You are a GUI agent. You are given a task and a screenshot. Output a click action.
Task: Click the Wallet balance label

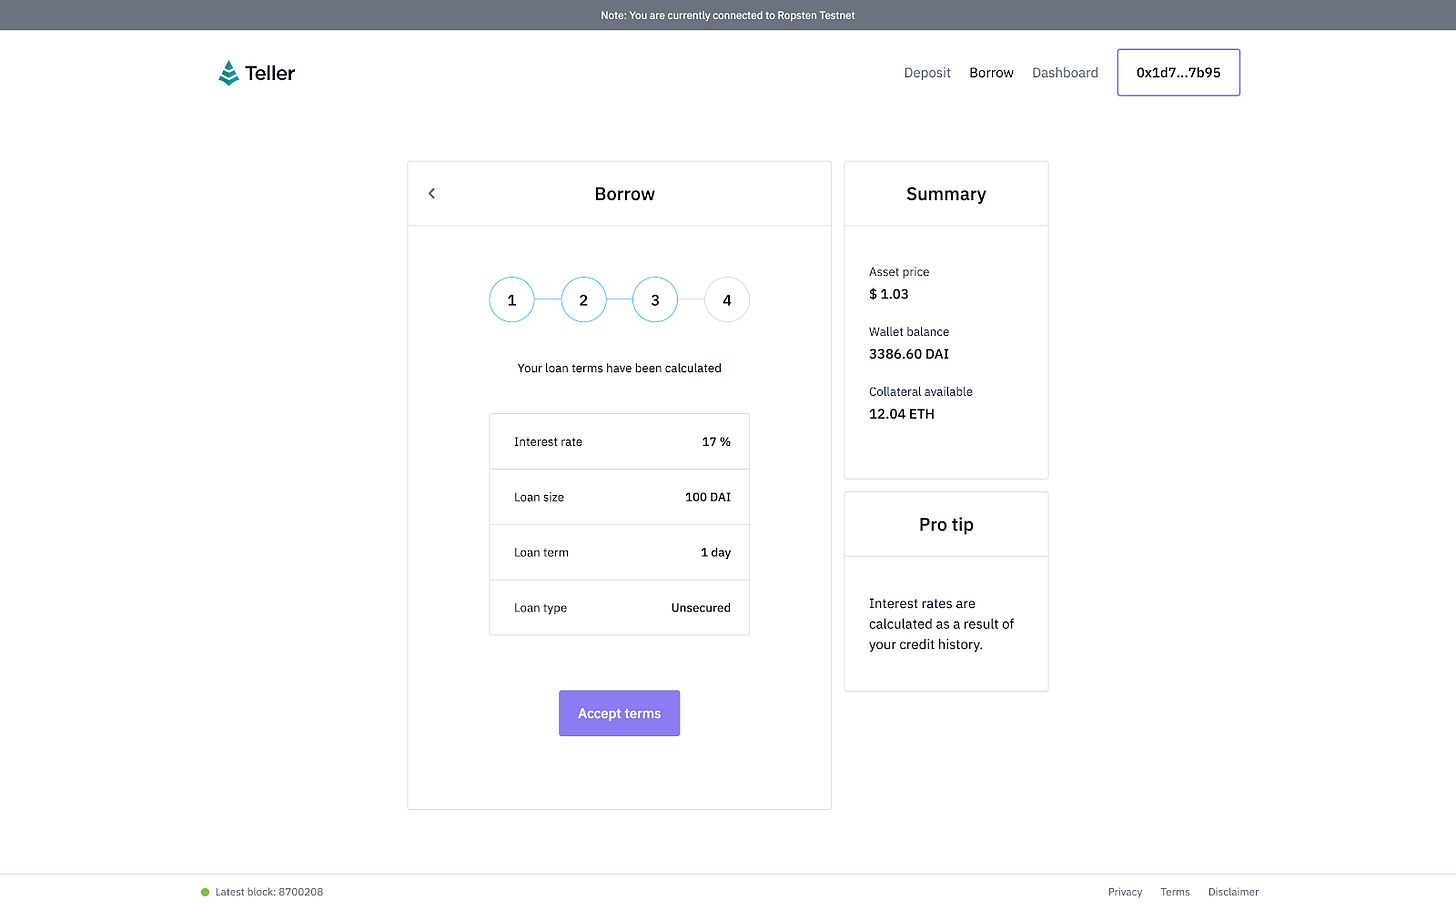(909, 332)
